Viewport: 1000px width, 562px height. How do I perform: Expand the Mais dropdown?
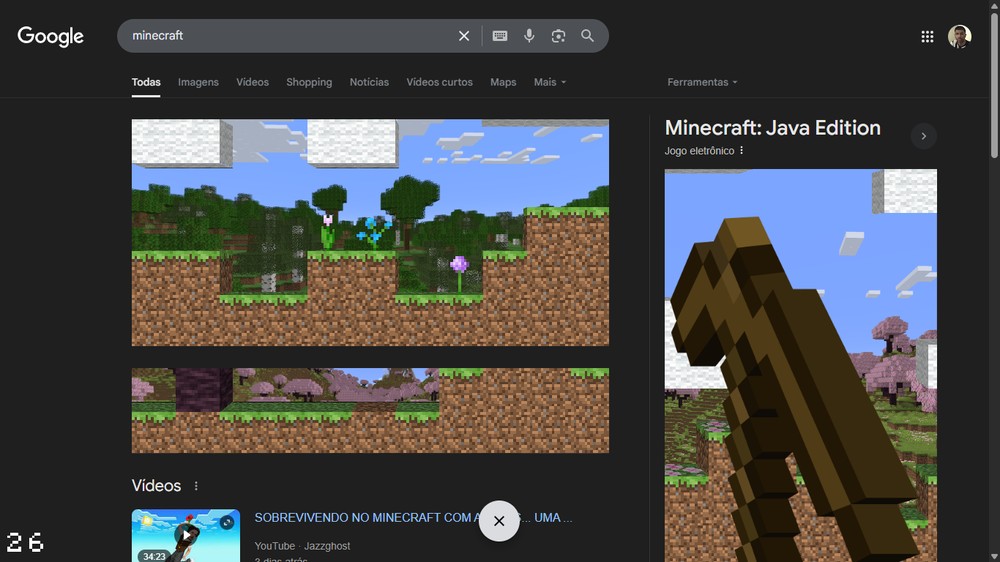[x=550, y=82]
